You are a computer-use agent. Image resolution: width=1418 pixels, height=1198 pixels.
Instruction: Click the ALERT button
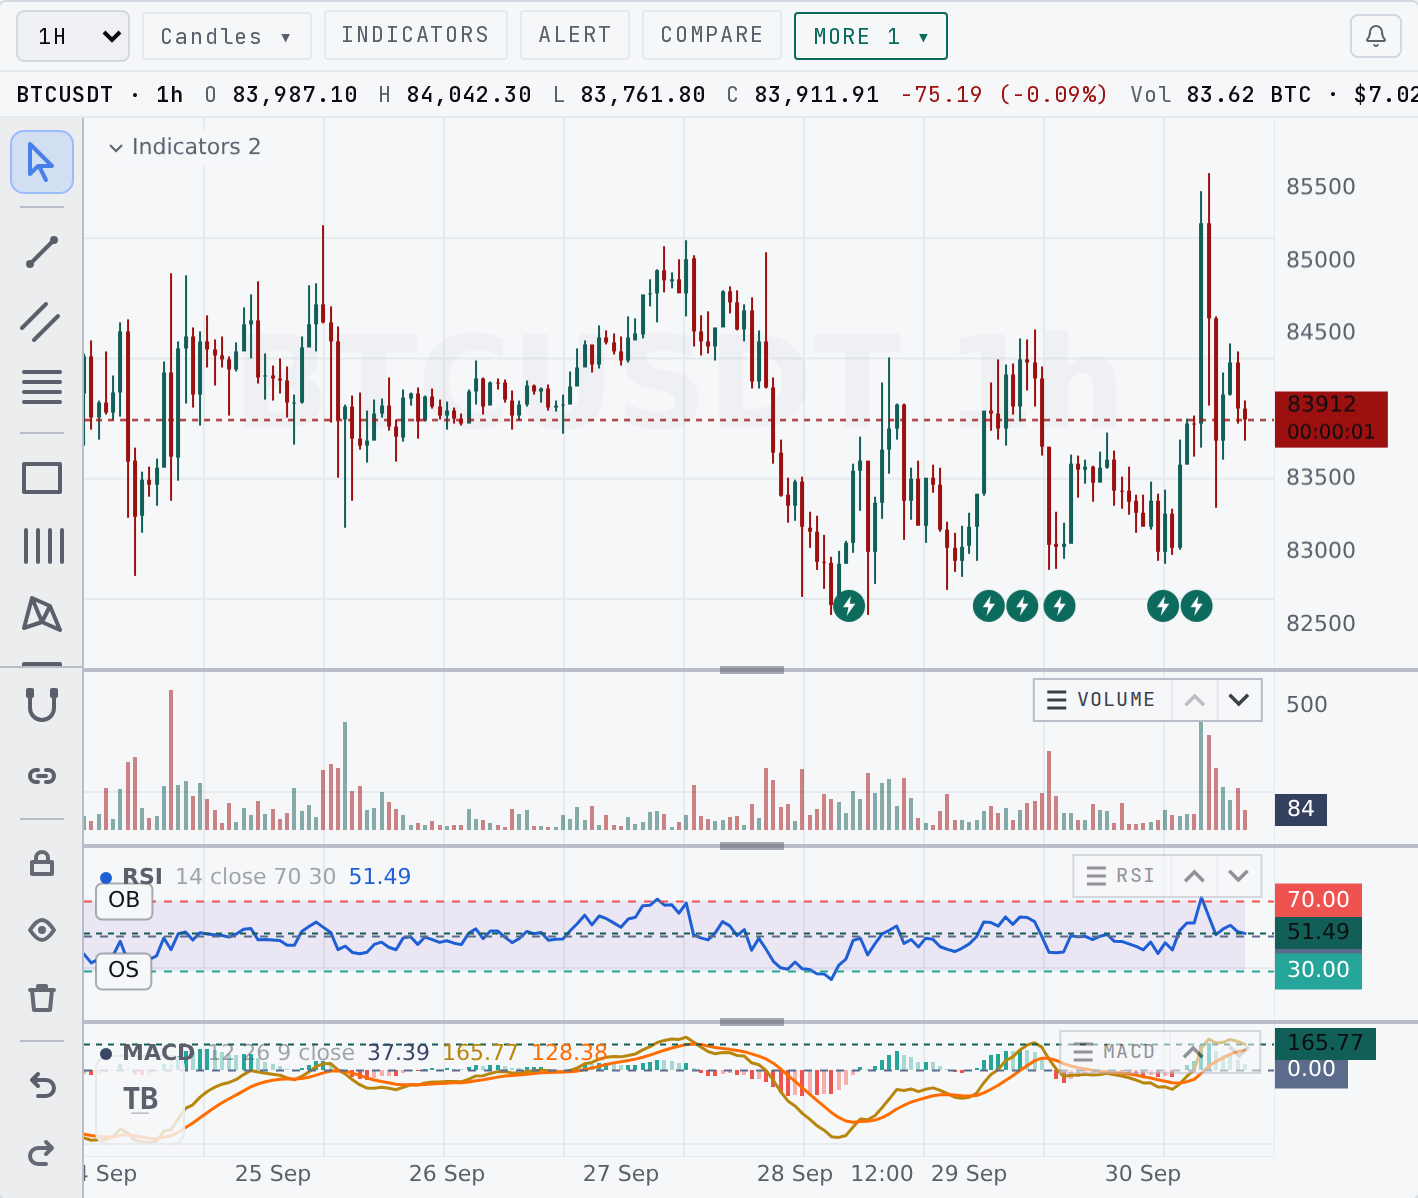[x=575, y=36]
